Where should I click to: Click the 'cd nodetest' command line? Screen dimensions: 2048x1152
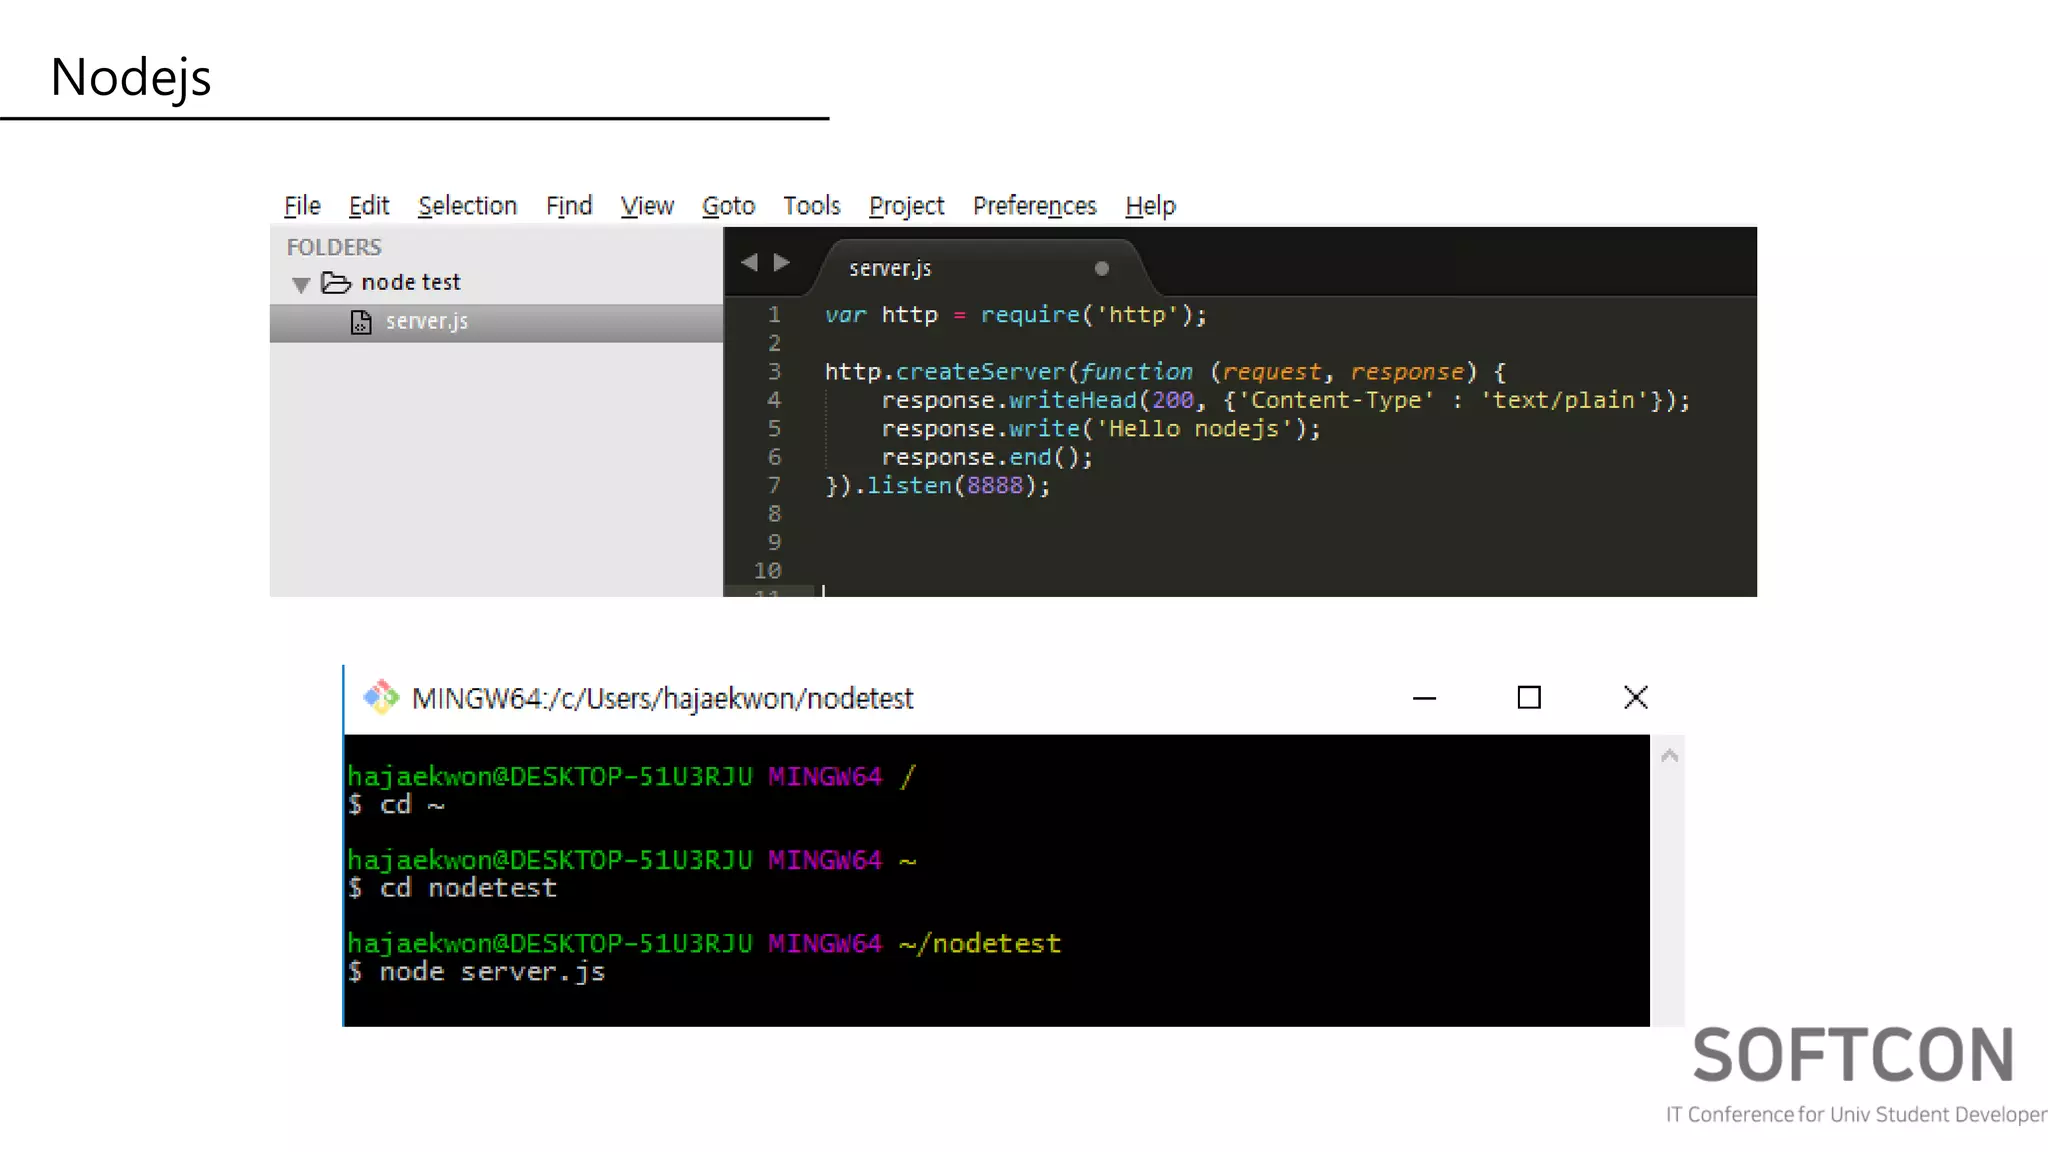click(x=452, y=888)
